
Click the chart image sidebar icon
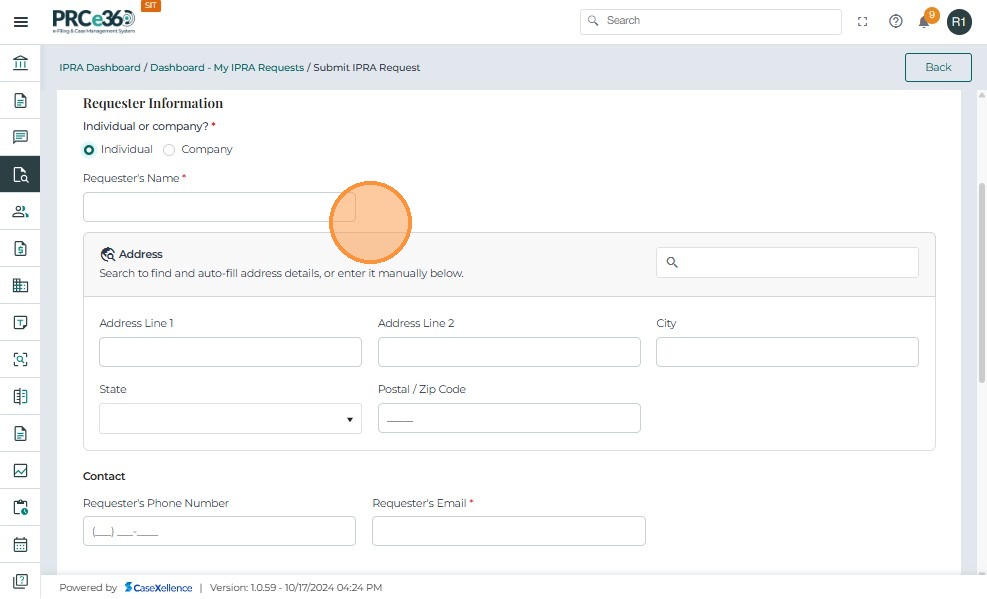20,470
